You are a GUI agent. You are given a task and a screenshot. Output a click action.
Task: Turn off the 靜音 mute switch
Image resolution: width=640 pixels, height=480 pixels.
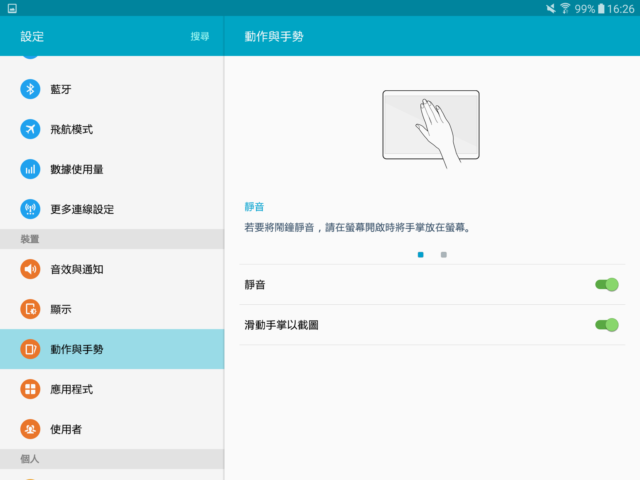(607, 284)
